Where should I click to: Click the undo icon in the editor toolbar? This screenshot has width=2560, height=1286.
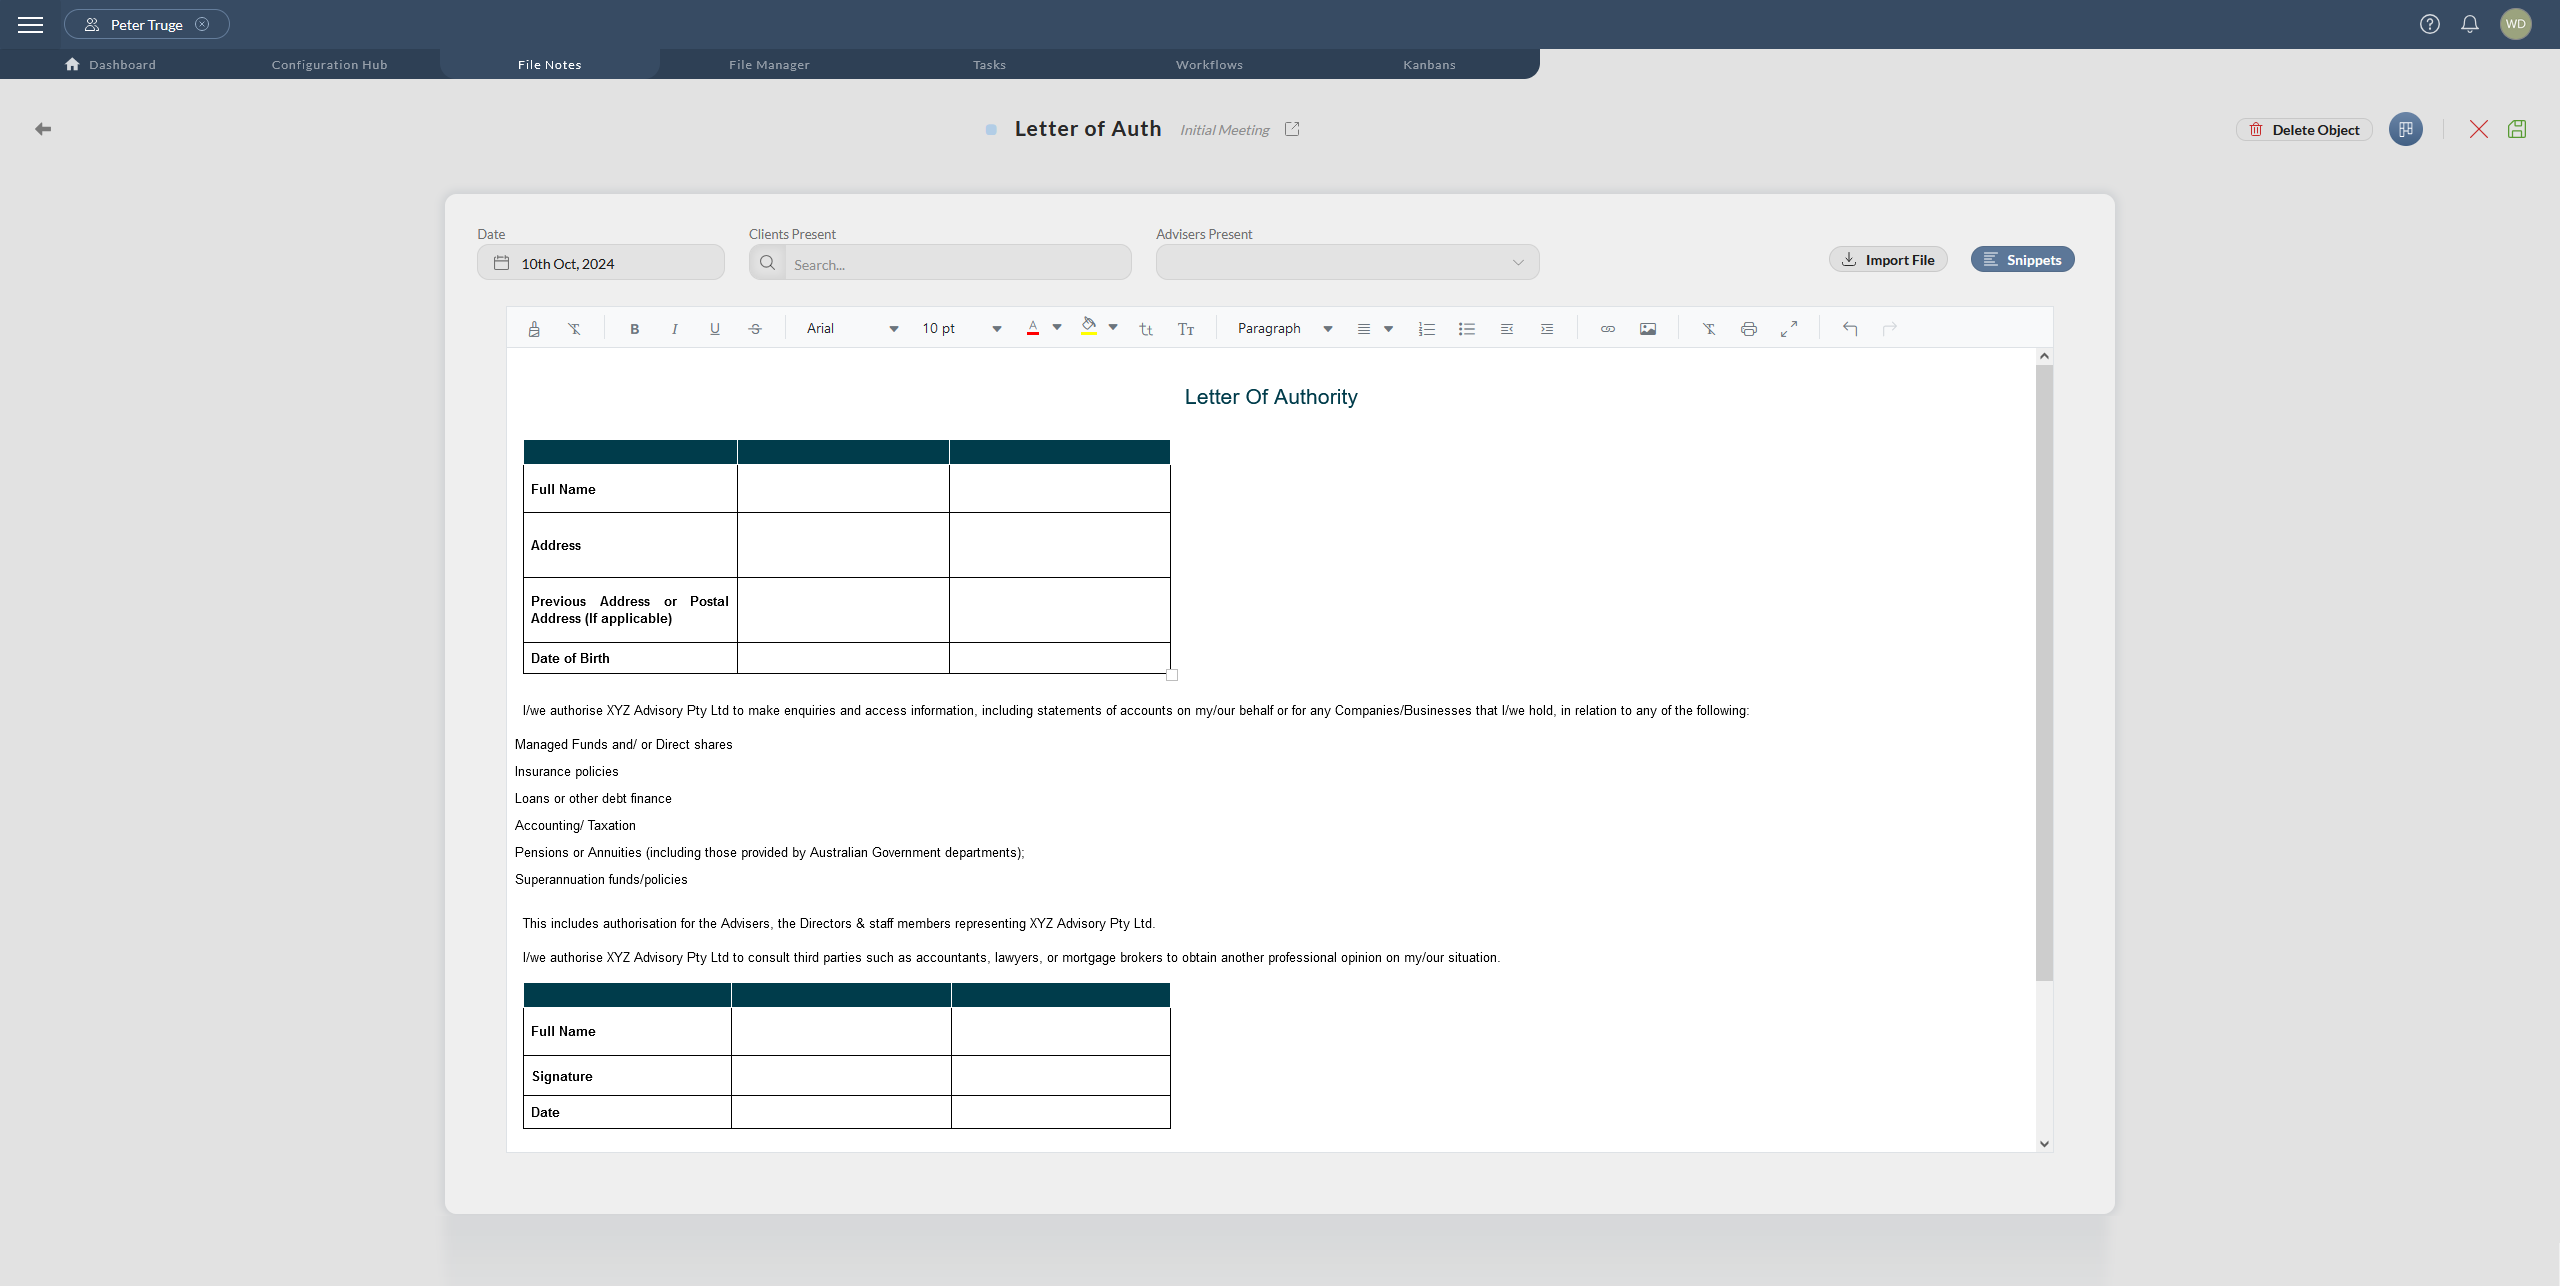[x=1850, y=328]
